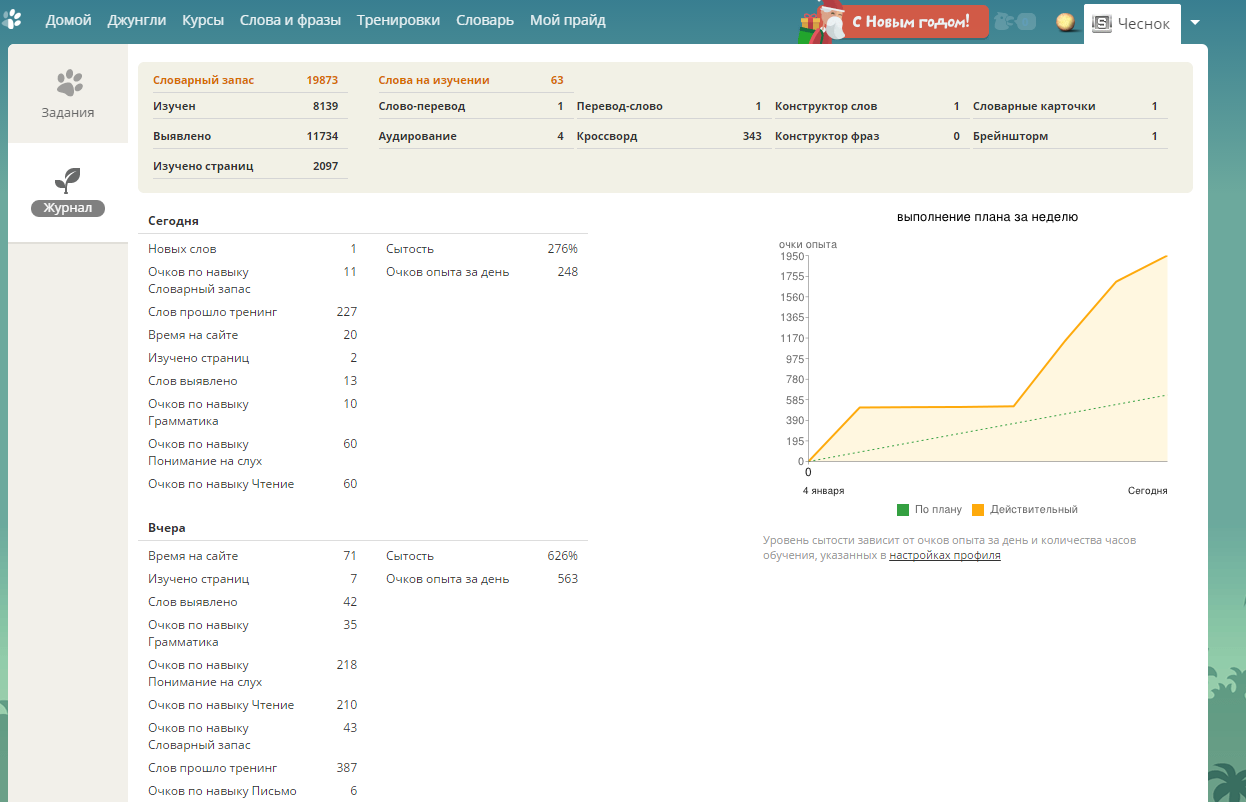Click the profile avatar icon beside Чеснок
This screenshot has height=802, width=1246.
[1102, 23]
